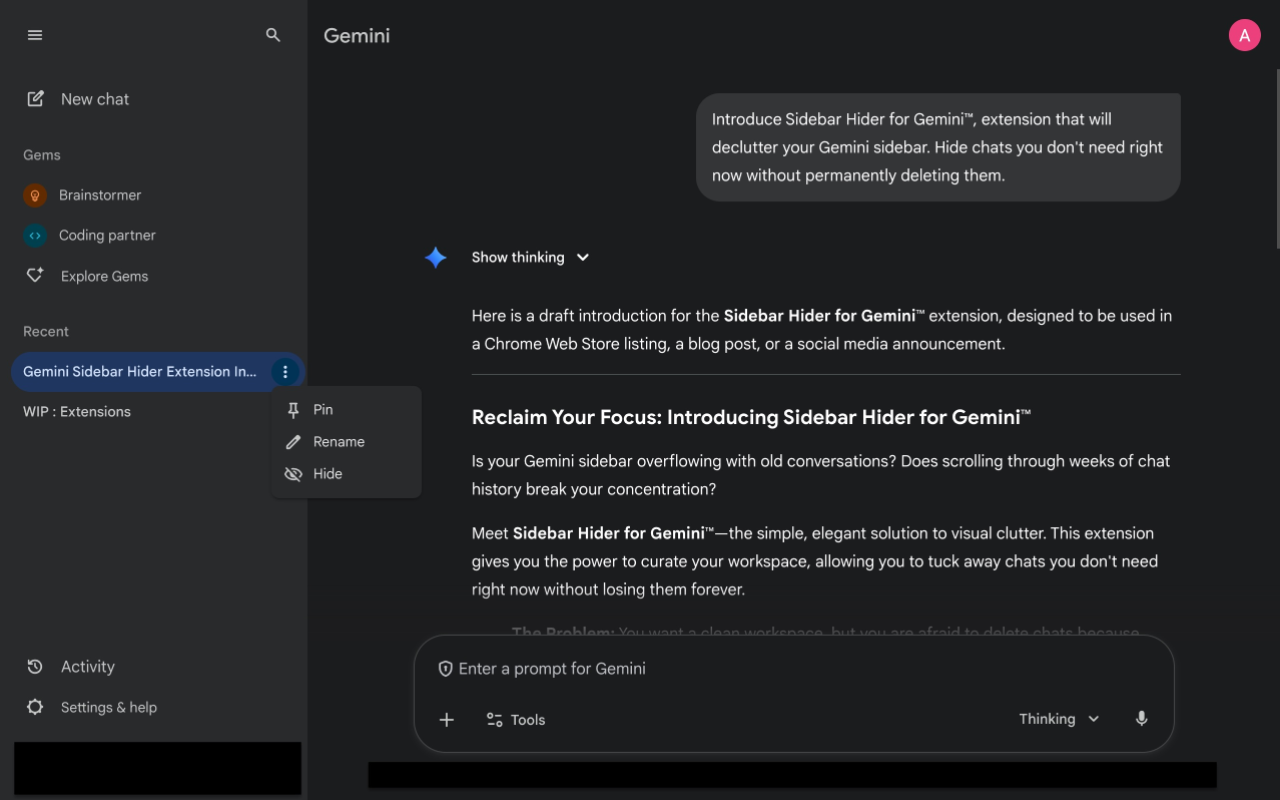Start voice input with microphone icon
Image resolution: width=1280 pixels, height=800 pixels.
coord(1141,719)
